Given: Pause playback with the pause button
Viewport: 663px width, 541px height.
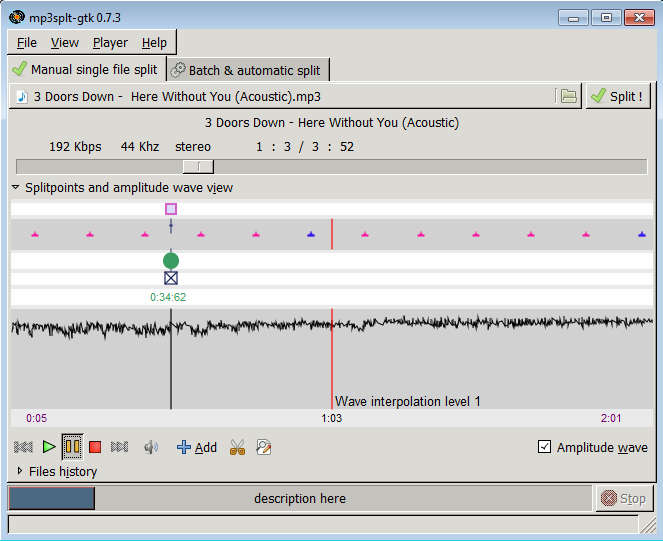Looking at the screenshot, I should [72, 447].
